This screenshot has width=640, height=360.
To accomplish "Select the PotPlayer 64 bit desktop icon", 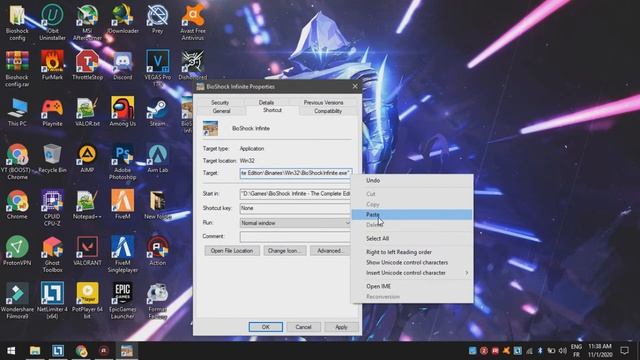I will [x=87, y=301].
